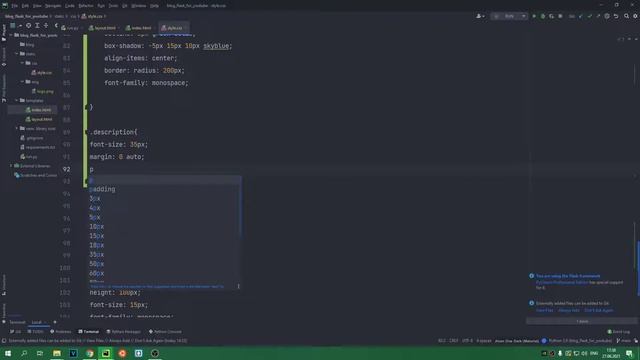Select layout.html in the project tree
Screen dimensions: 640x360
tap(39, 119)
